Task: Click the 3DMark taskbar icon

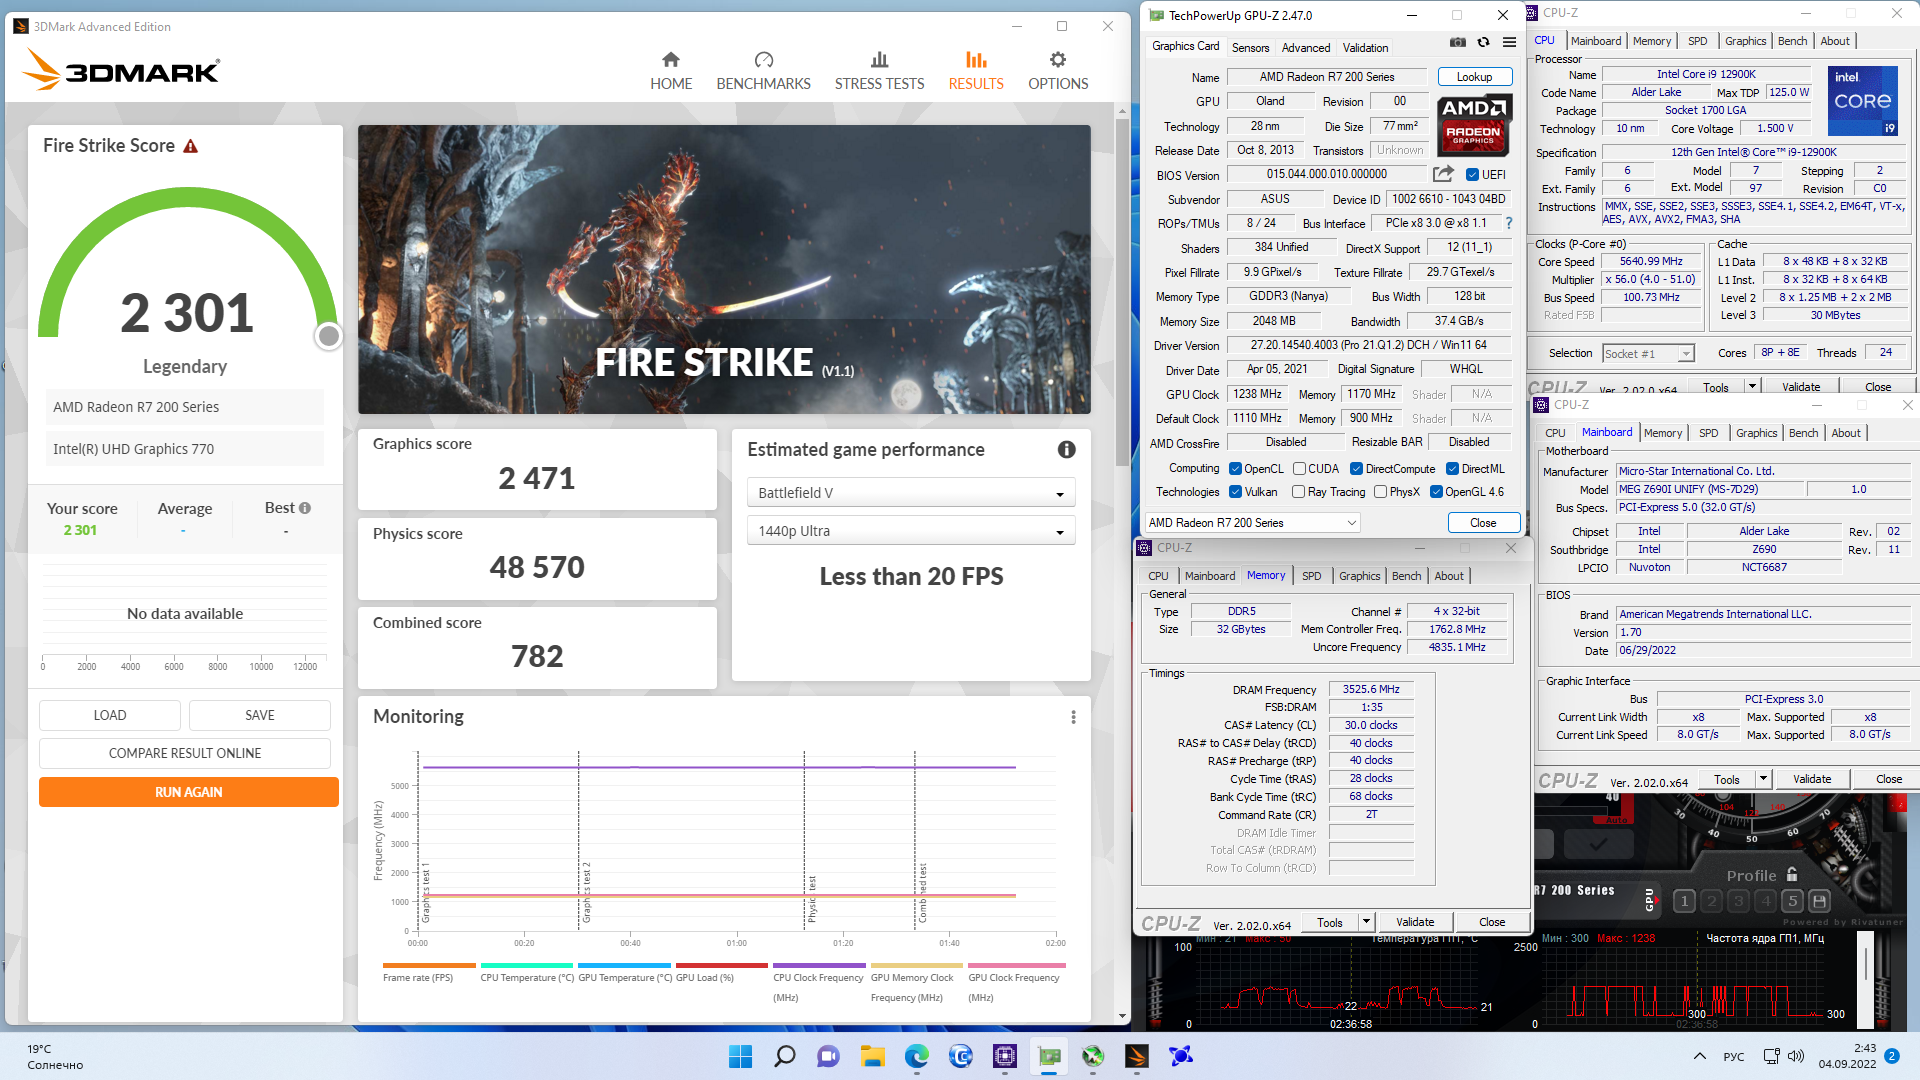Action: [1137, 1056]
